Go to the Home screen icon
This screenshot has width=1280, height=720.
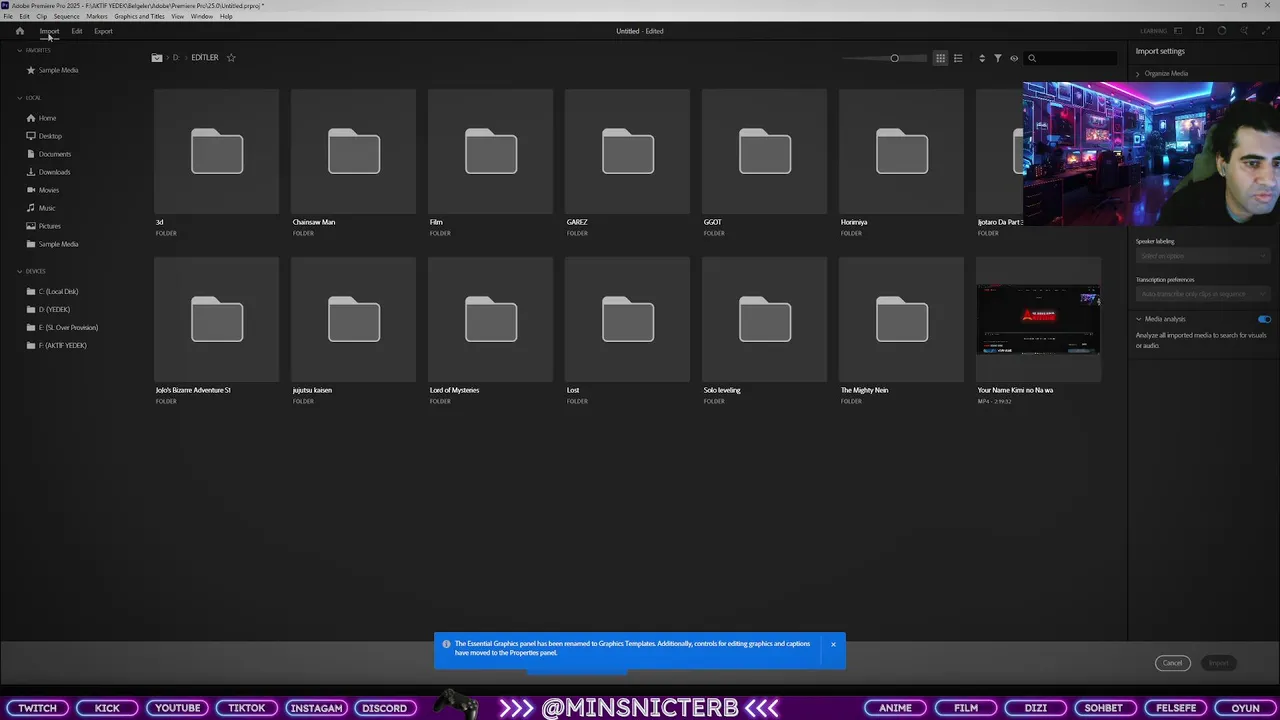19,31
